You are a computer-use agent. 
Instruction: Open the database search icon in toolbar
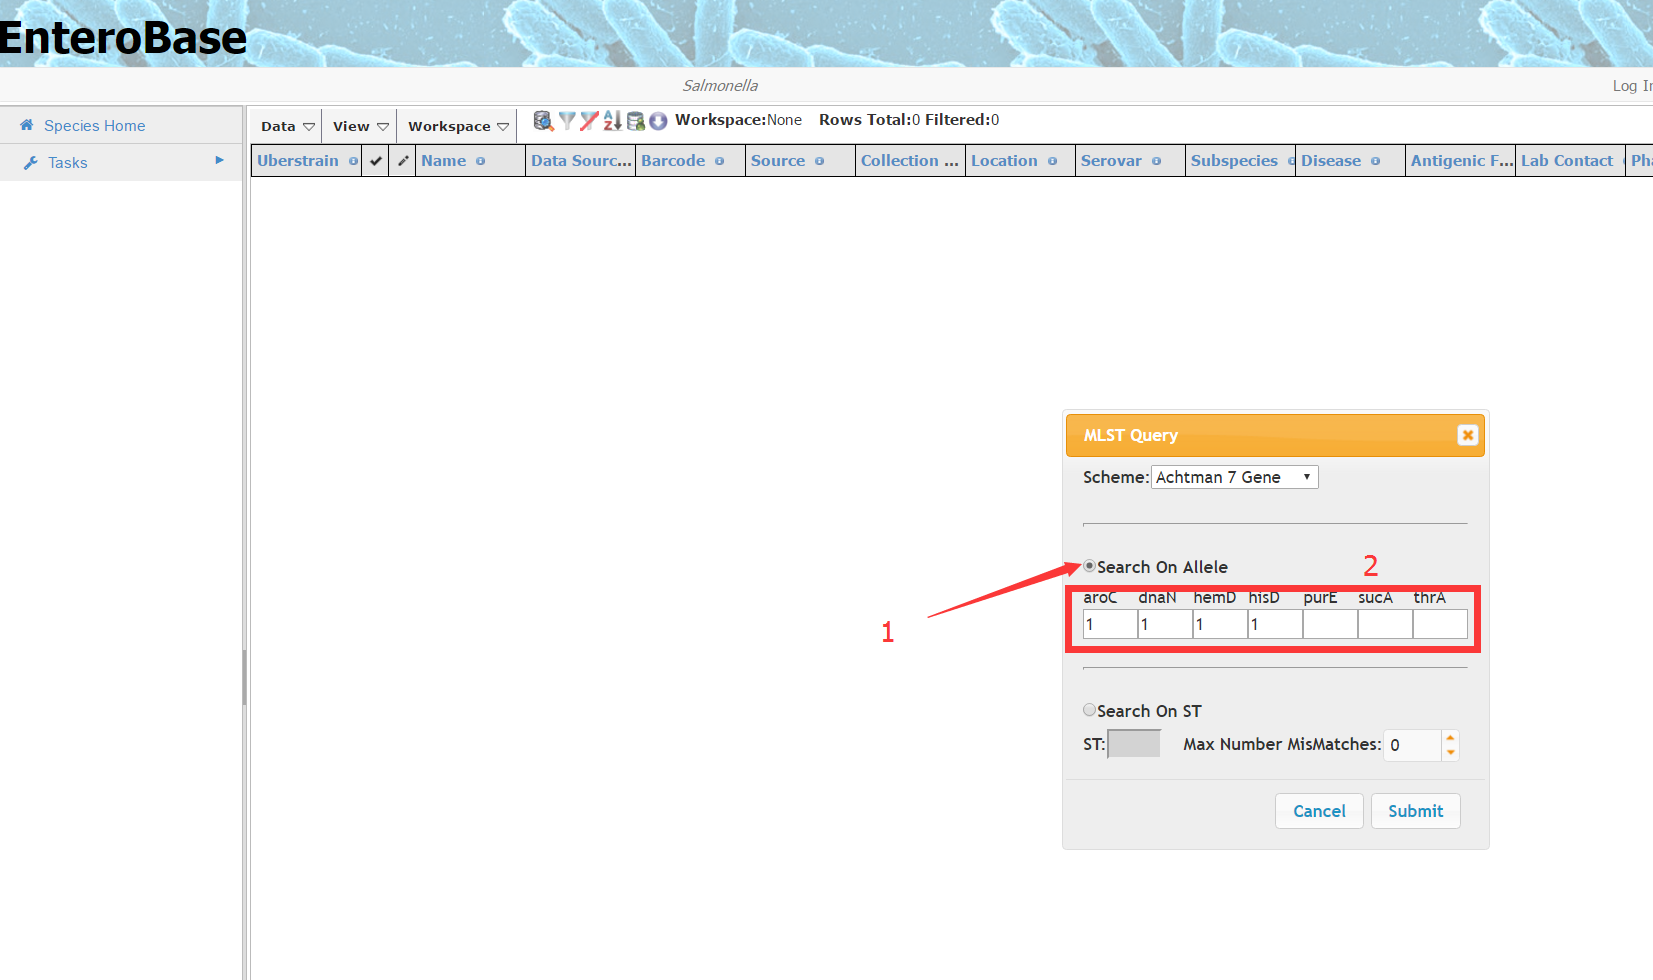tap(543, 121)
